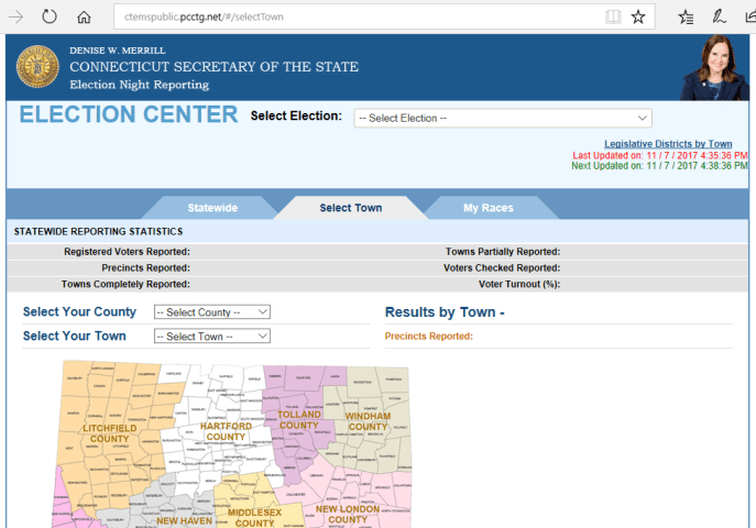Click the Next Updated on timestamp
Image resolution: width=756 pixels, height=528 pixels.
(659, 166)
